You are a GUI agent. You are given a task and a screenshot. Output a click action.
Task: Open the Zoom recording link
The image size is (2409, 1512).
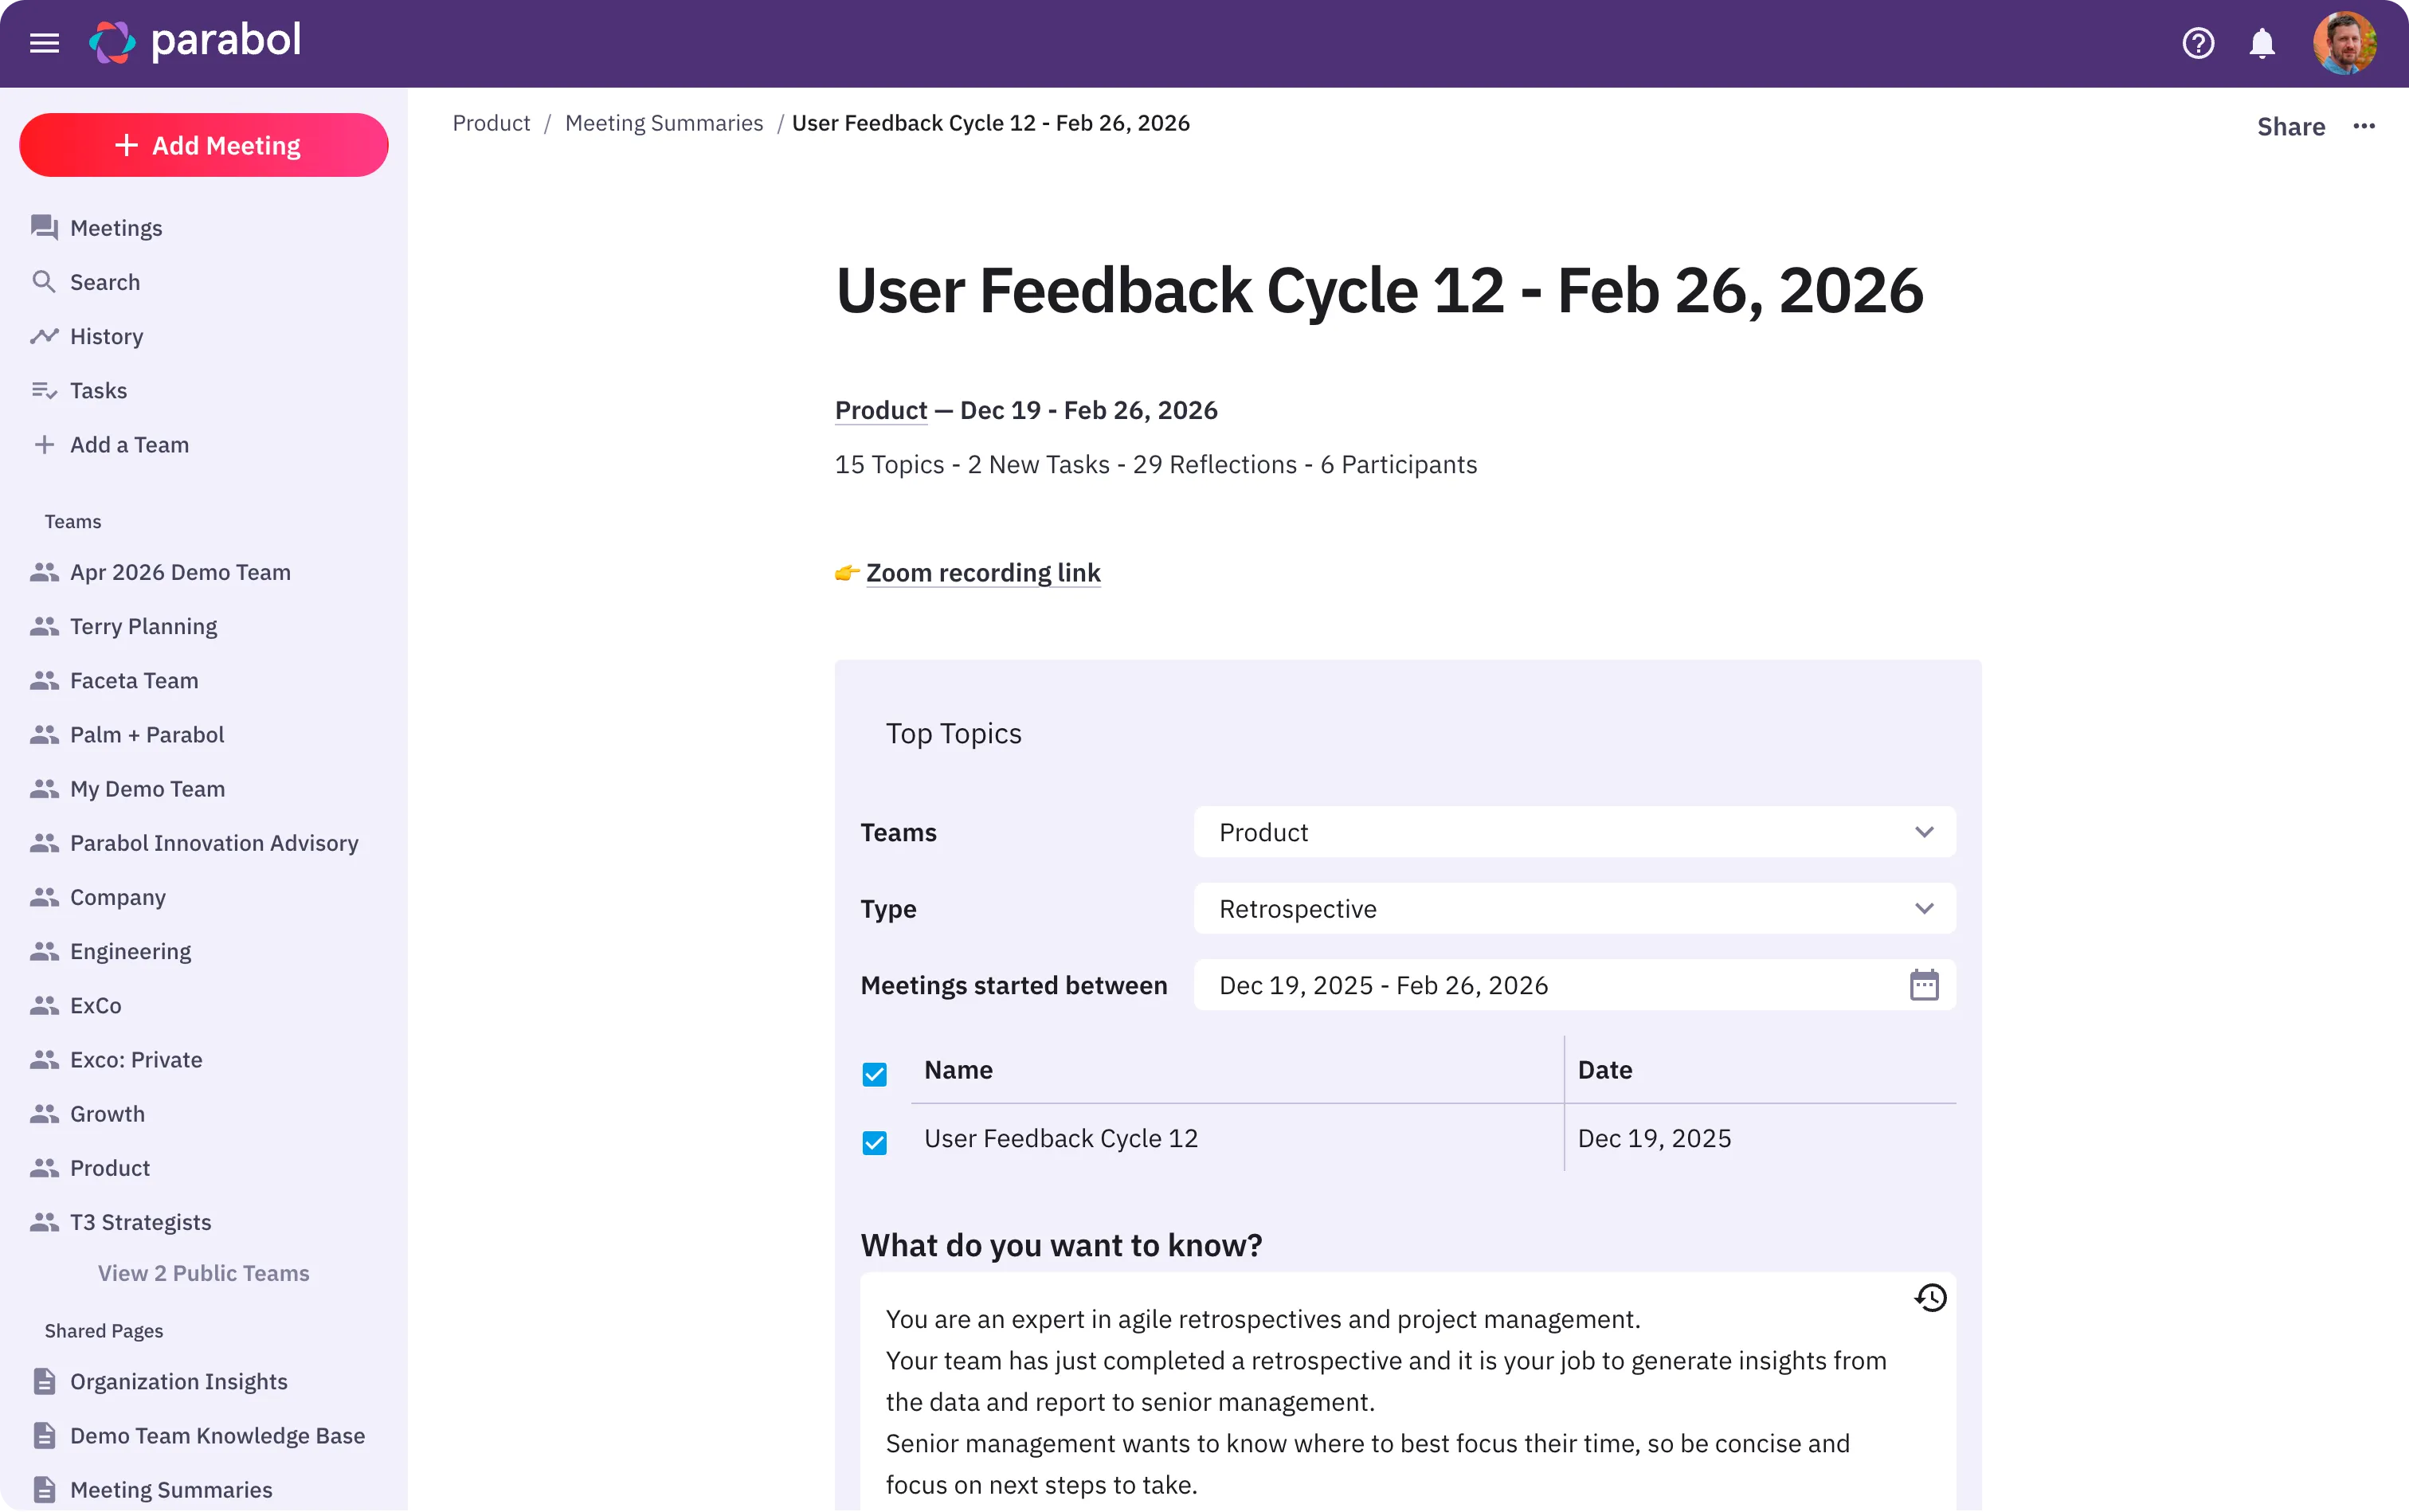(x=983, y=572)
